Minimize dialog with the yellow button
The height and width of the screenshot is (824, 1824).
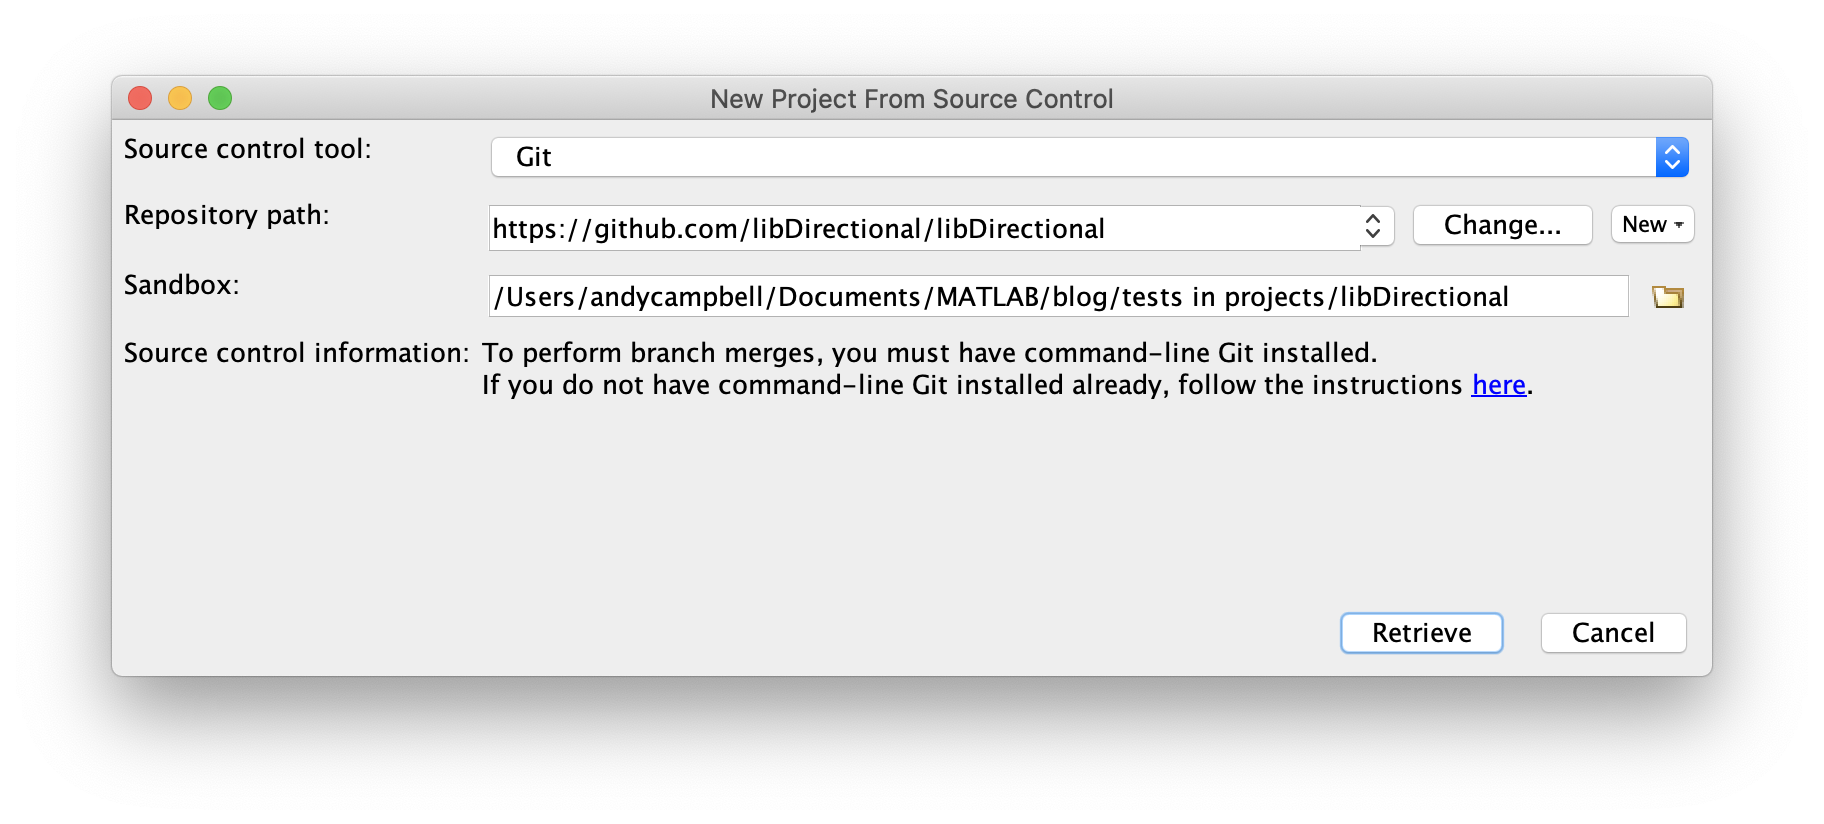pyautogui.click(x=180, y=98)
